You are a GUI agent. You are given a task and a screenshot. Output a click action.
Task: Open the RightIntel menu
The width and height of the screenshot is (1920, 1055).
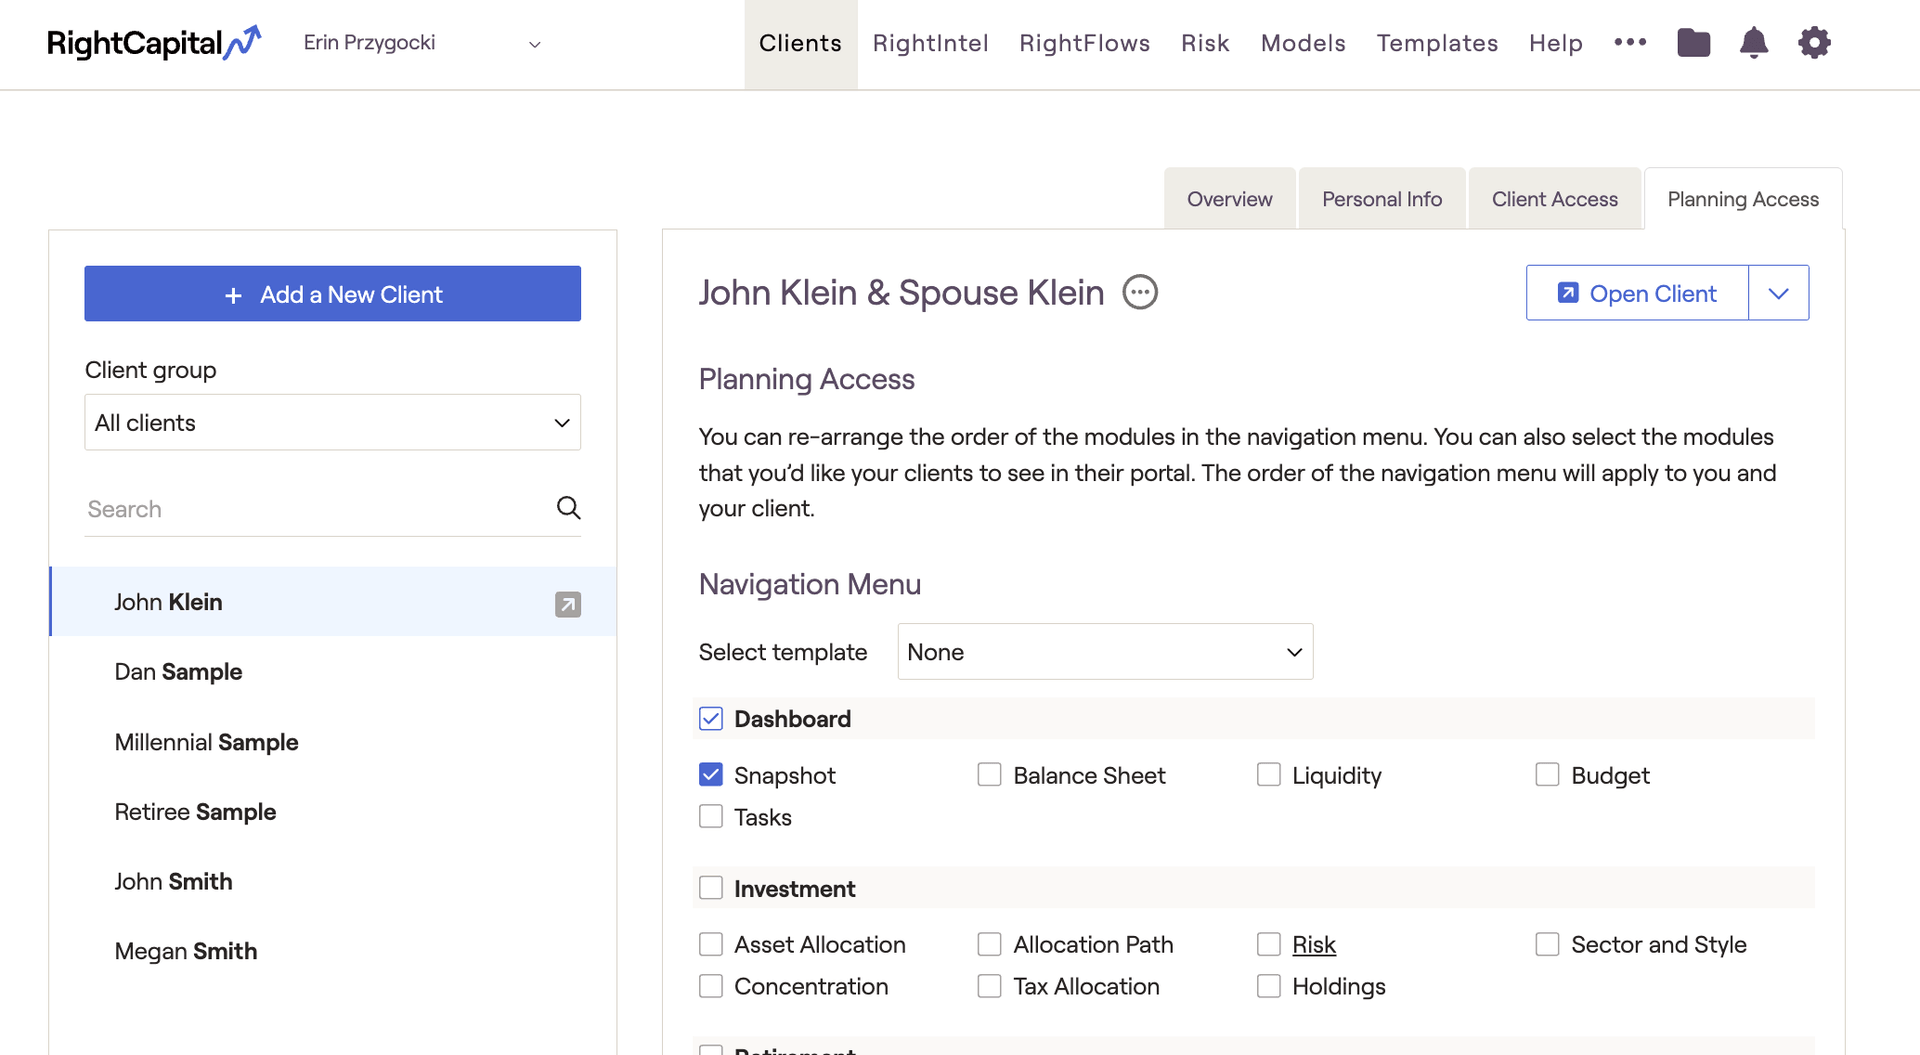pos(930,44)
